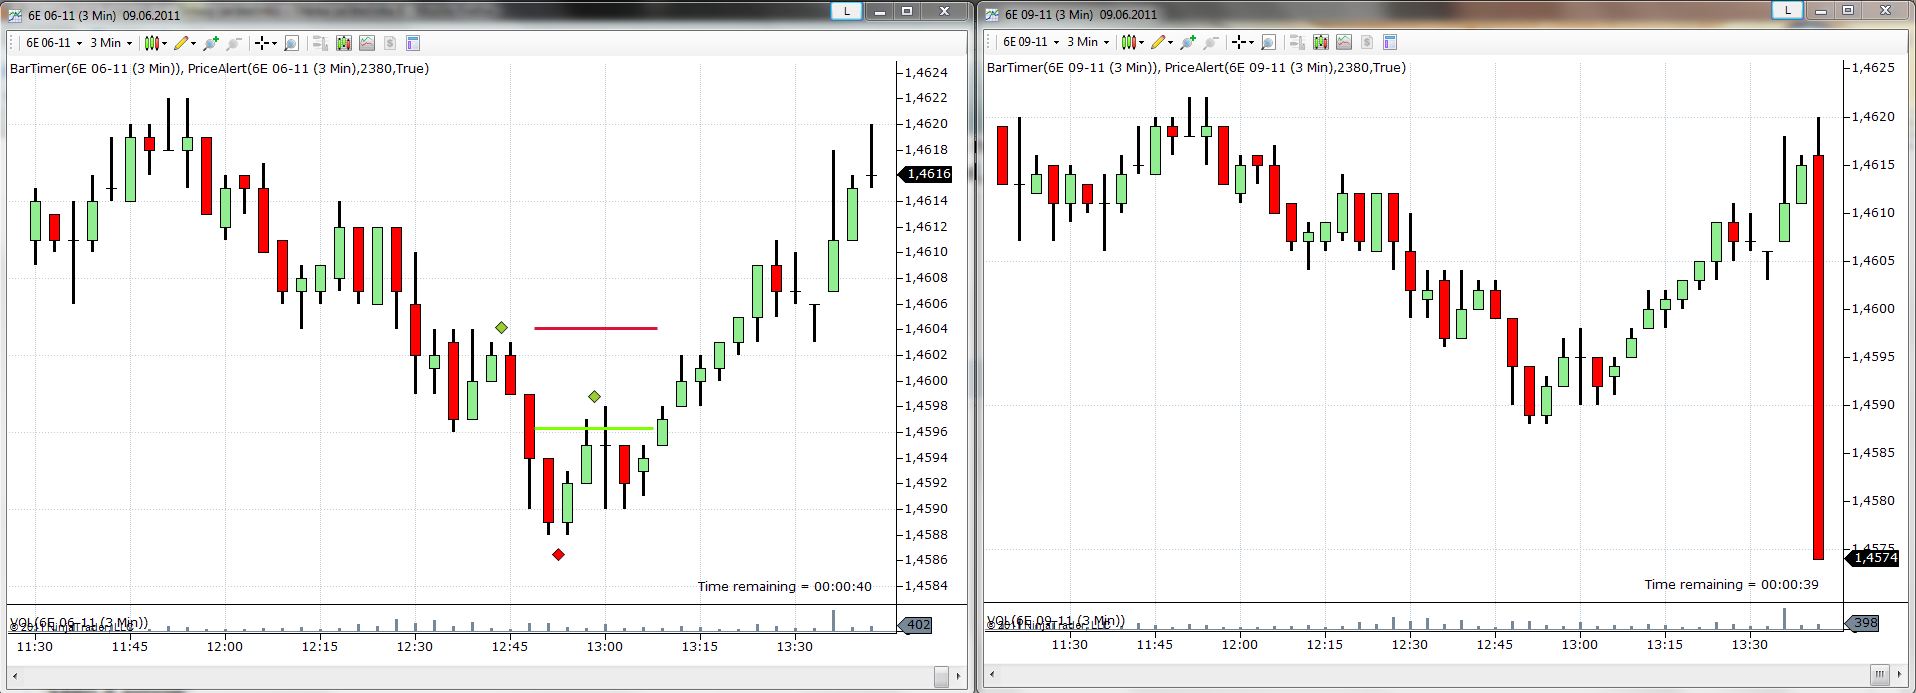Open chart Properties icon in 6E 06-11 window

coord(412,43)
